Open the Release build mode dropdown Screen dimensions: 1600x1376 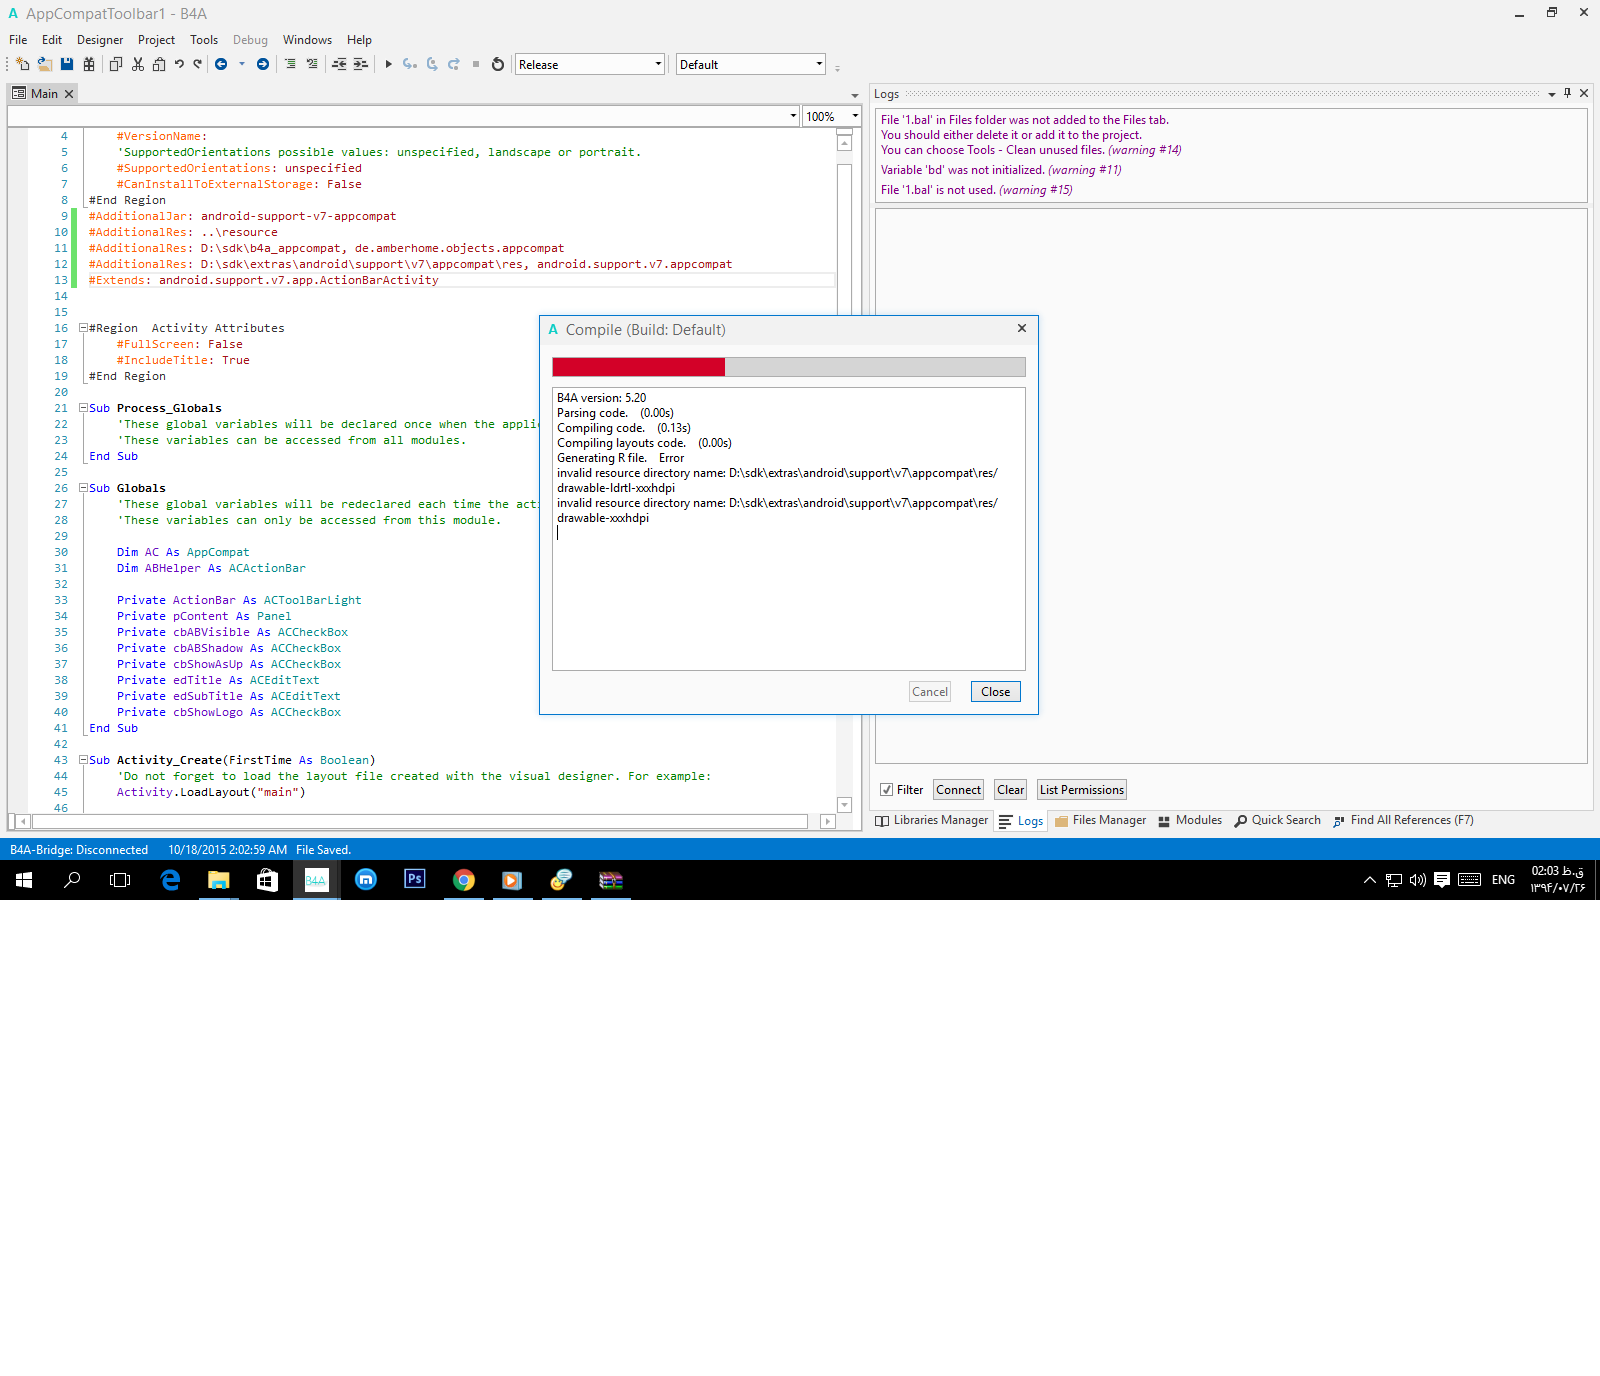tap(589, 64)
